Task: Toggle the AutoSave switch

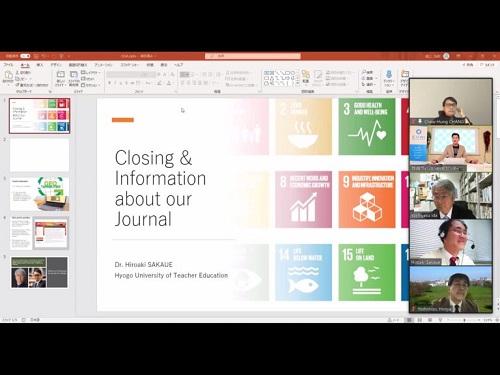Action: [x=25, y=56]
